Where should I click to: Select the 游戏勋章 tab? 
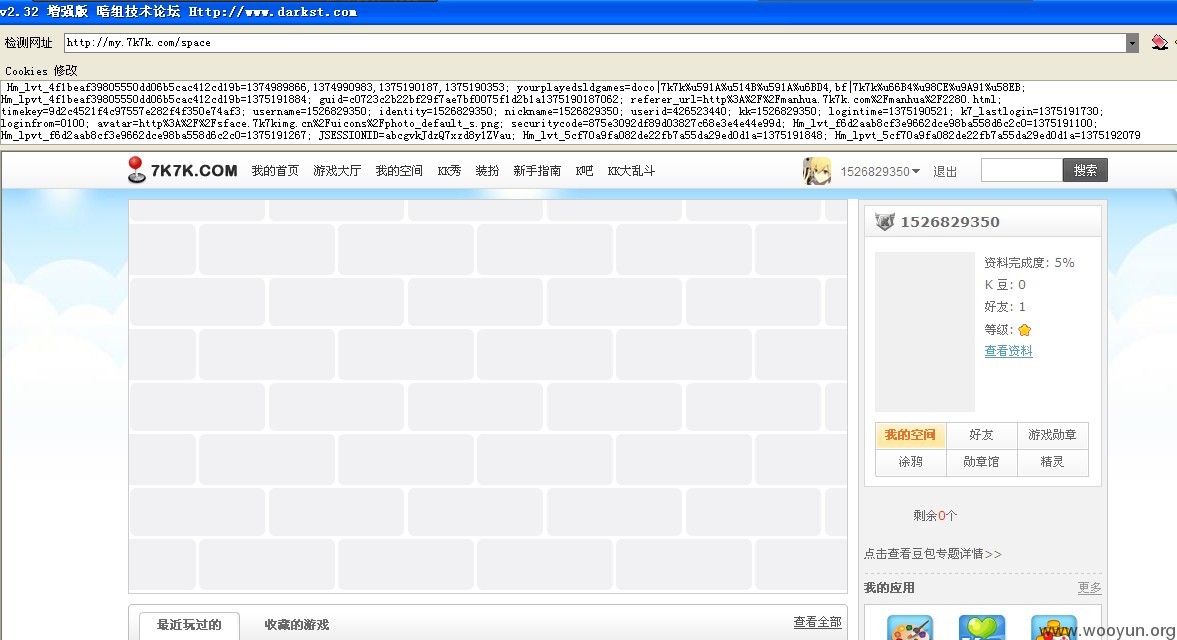(1052, 435)
